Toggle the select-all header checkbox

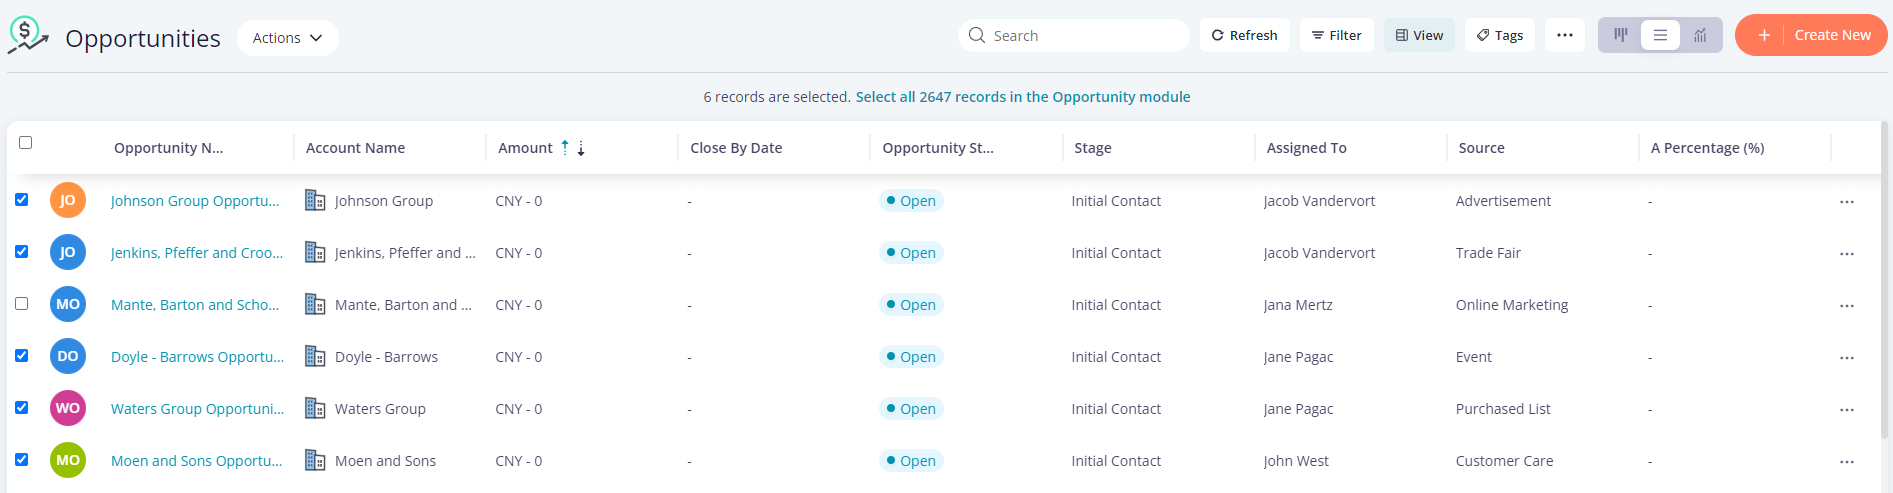26,143
